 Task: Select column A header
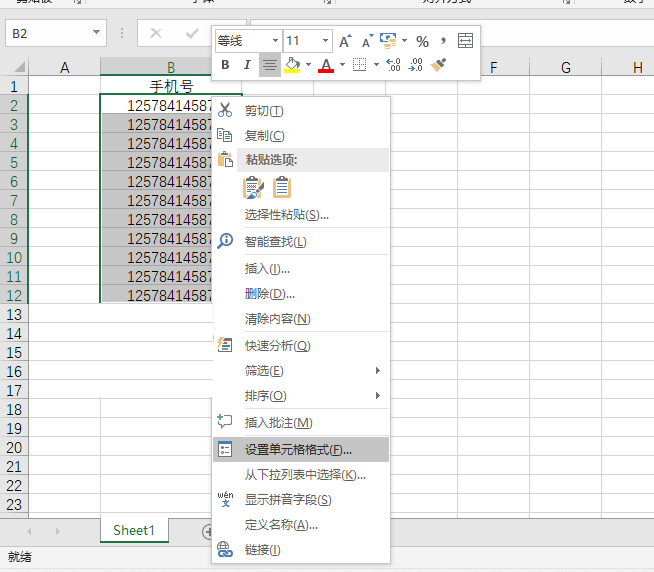tap(64, 67)
